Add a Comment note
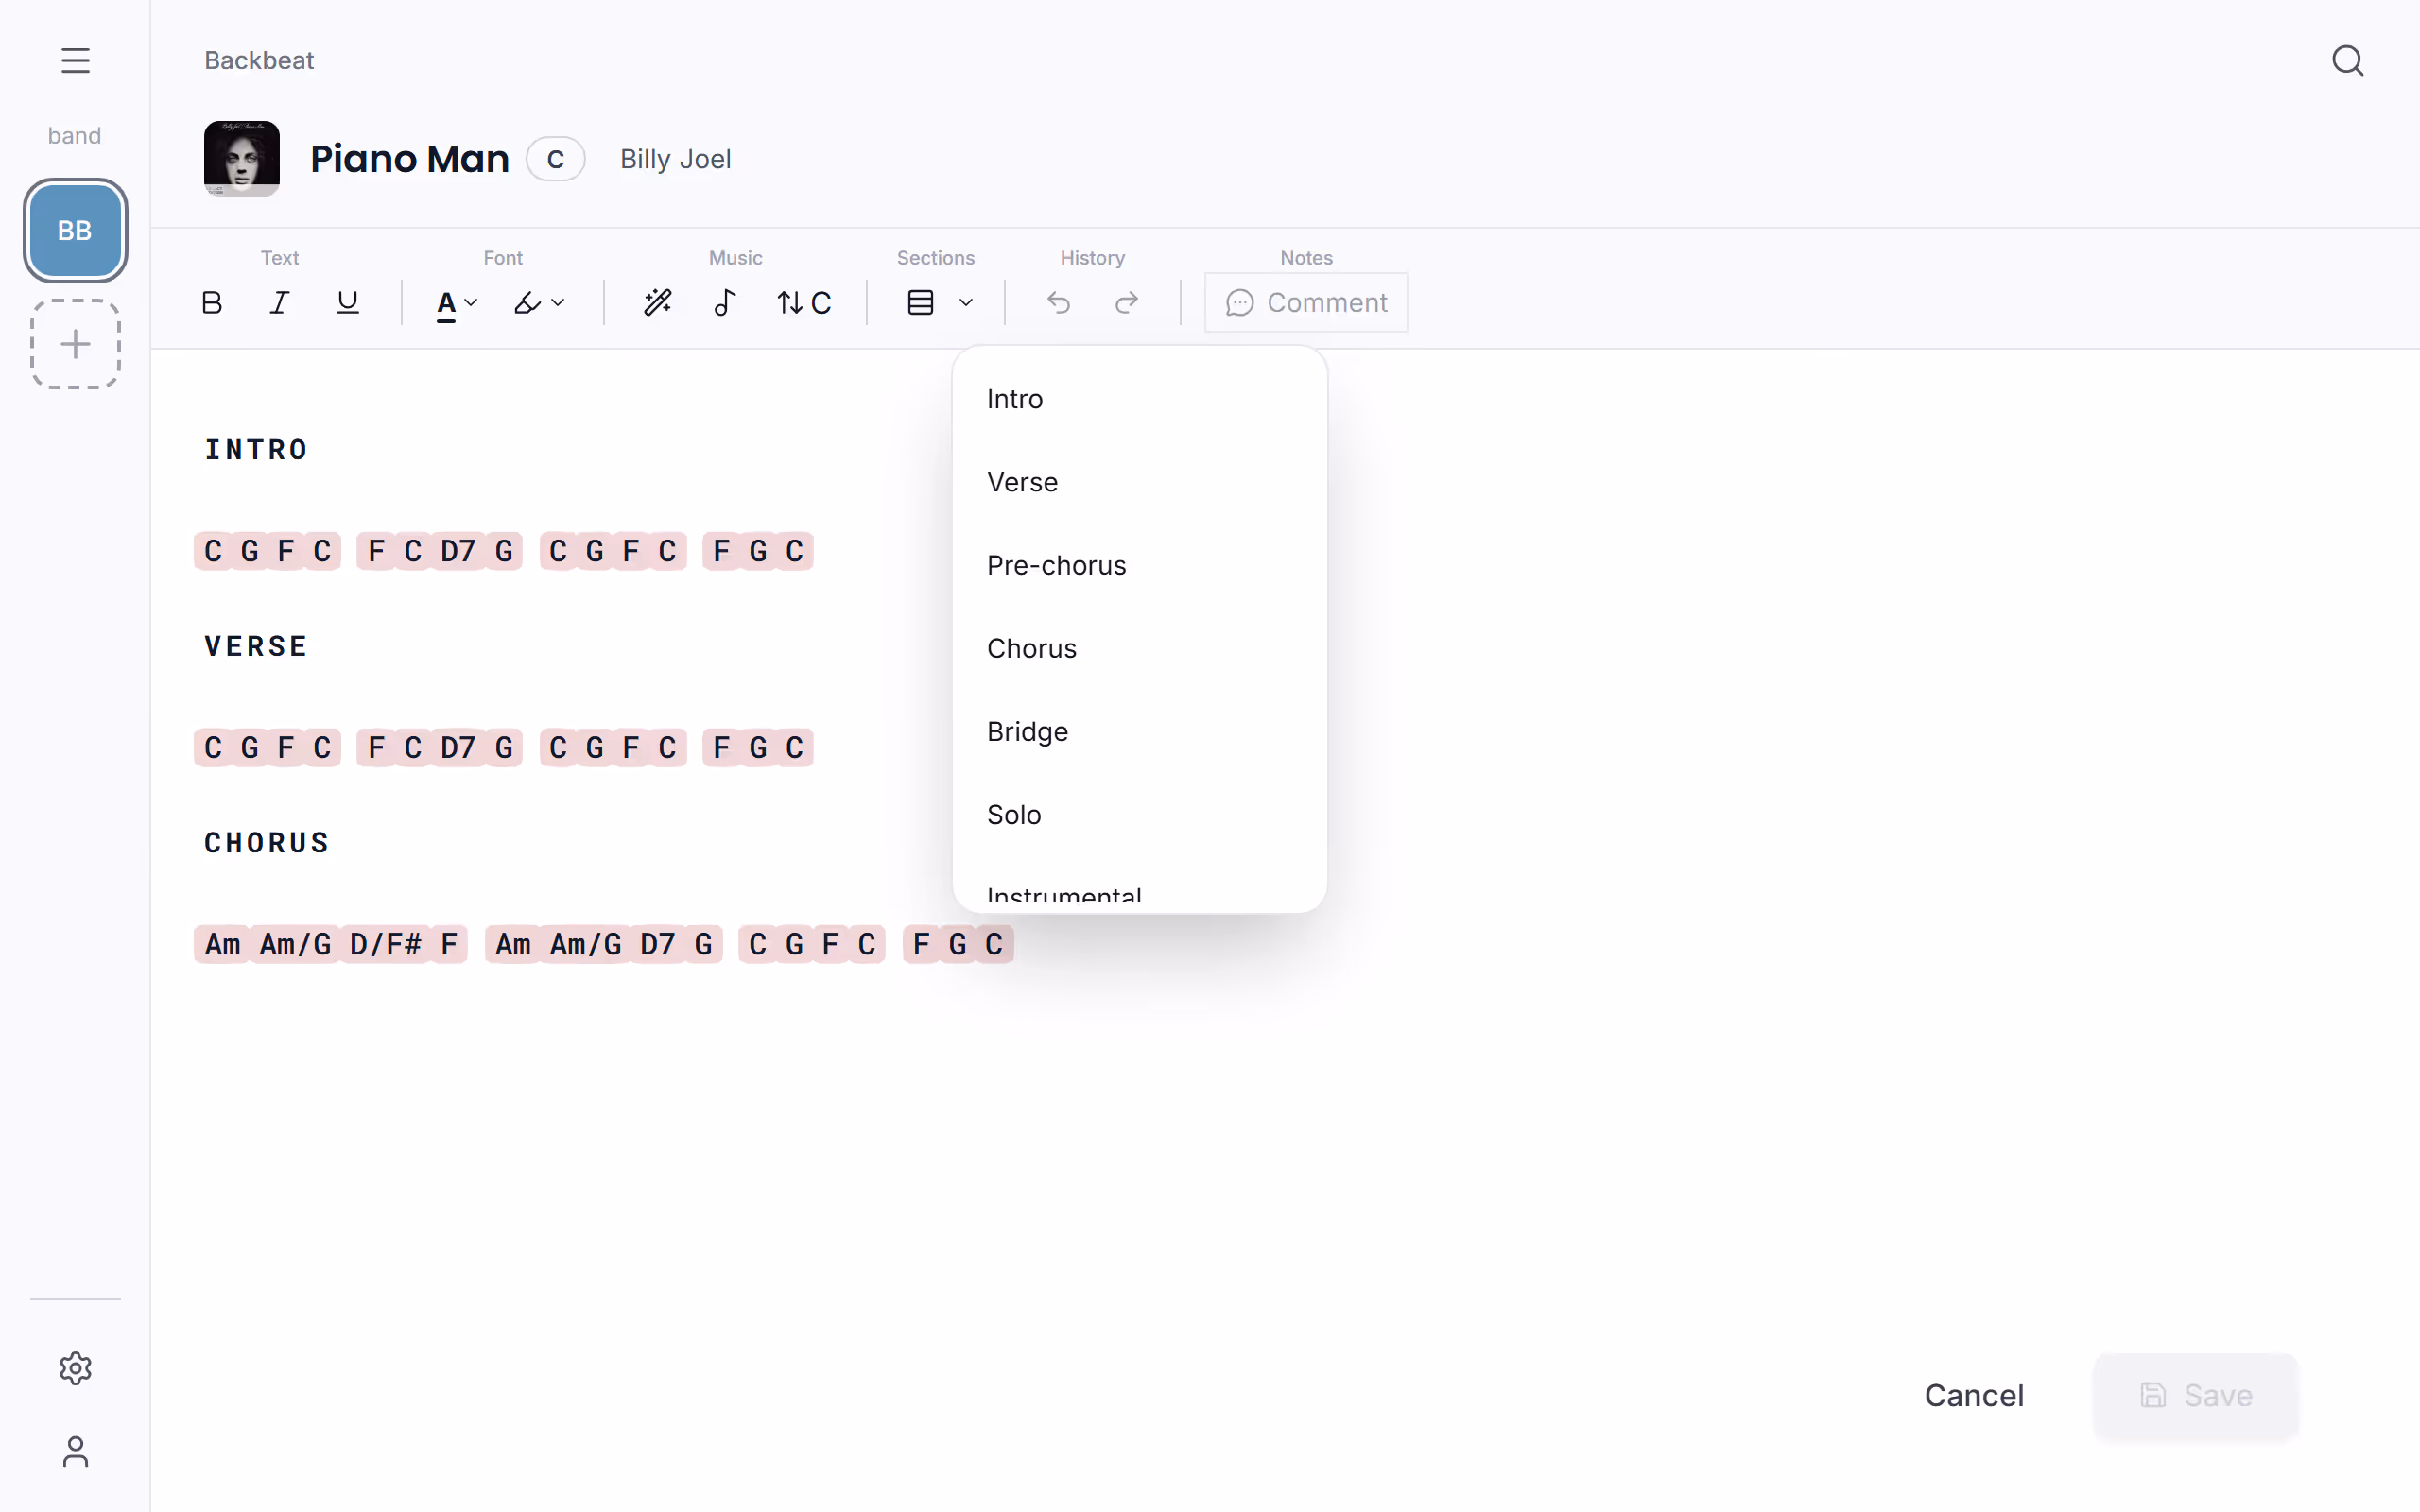Screen dimensions: 2420x1512 point(1306,302)
